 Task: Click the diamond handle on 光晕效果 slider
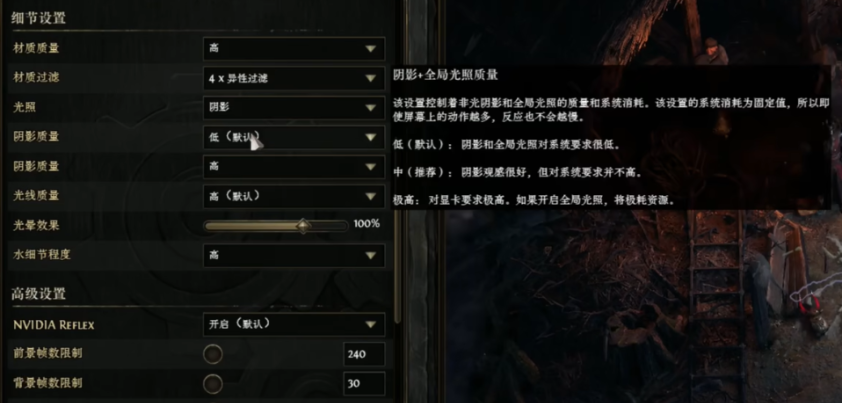click(303, 226)
